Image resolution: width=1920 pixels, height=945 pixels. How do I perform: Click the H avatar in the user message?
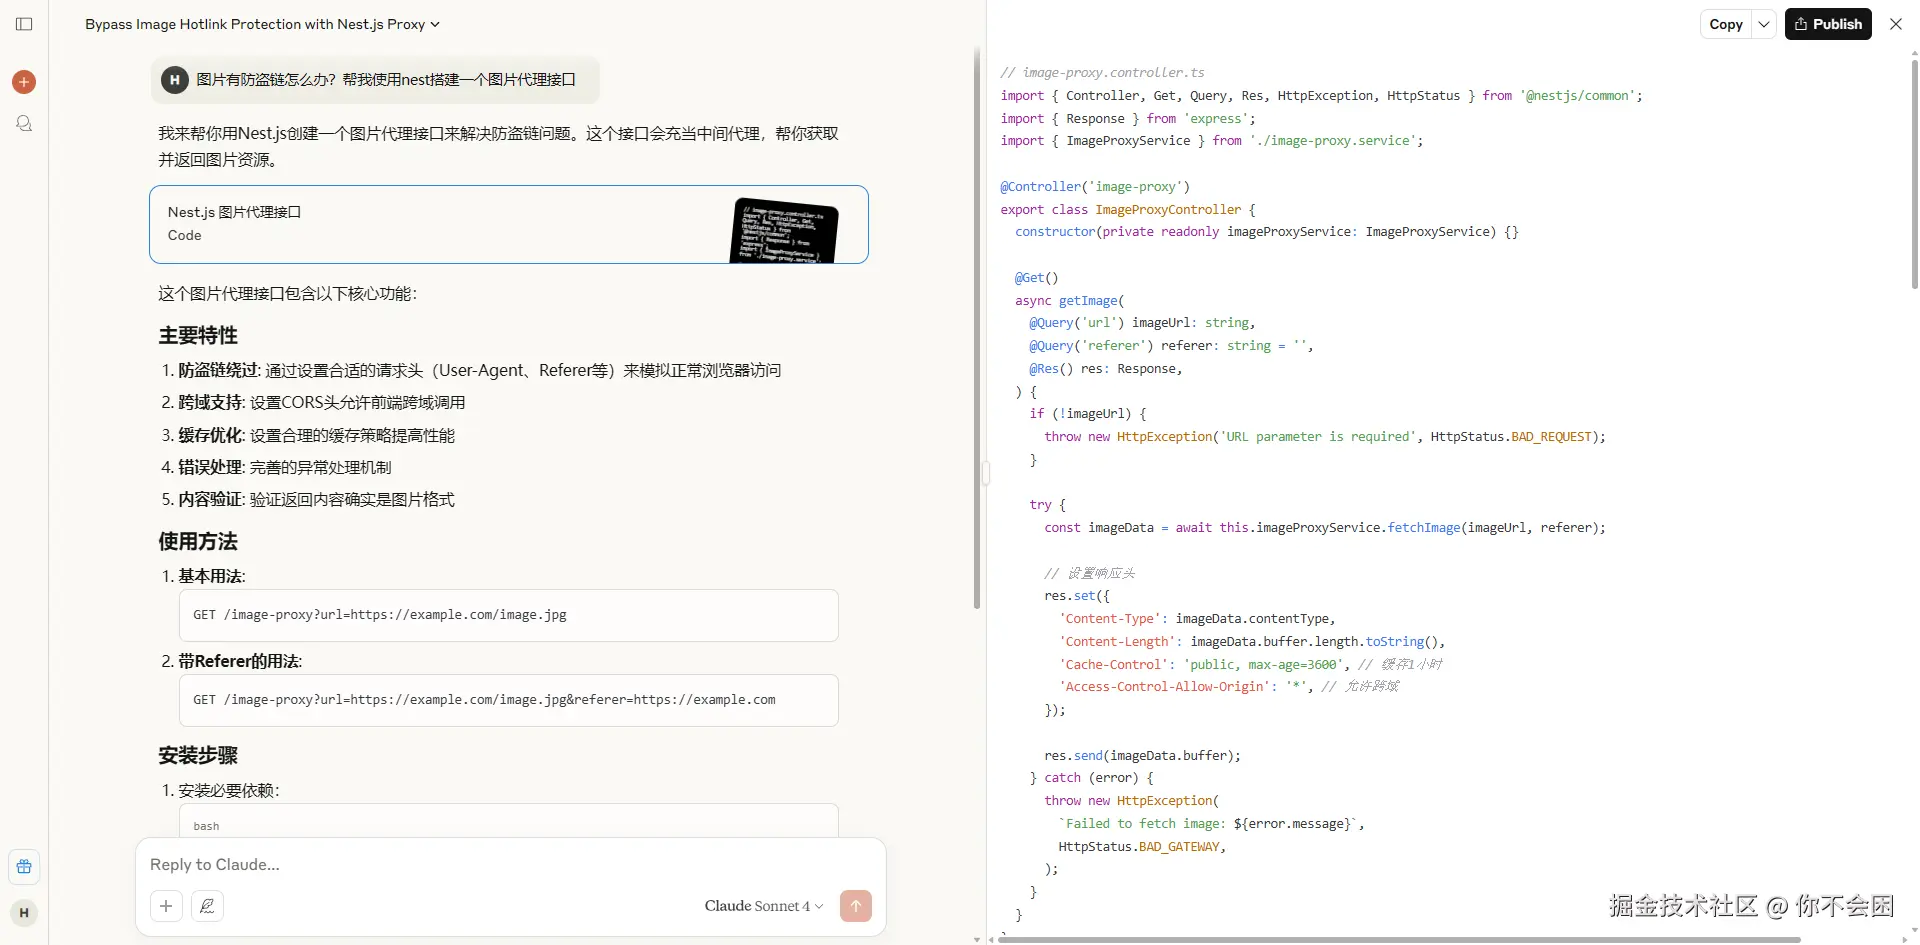click(175, 80)
